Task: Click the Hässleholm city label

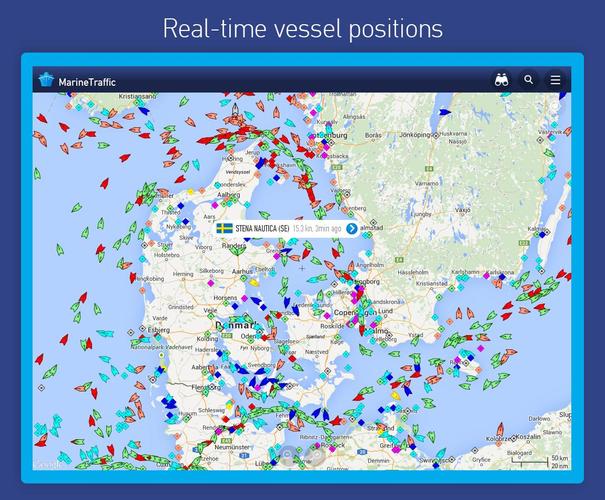Action: (x=413, y=272)
